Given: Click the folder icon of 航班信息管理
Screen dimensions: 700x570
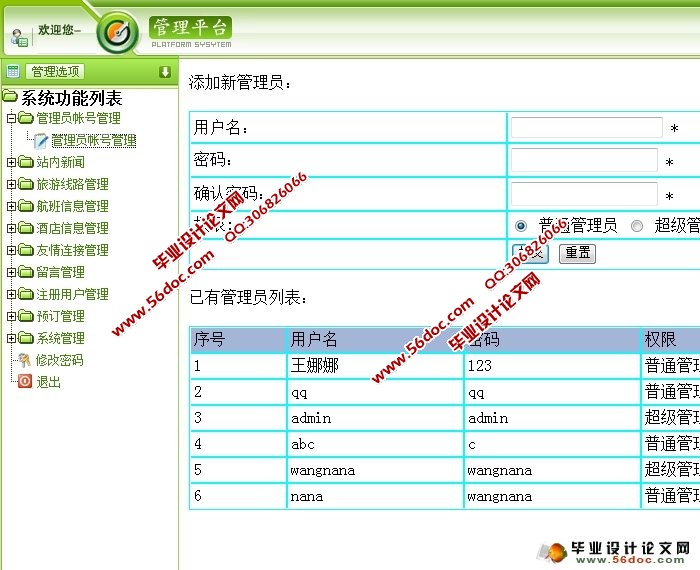Looking at the screenshot, I should pyautogui.click(x=26, y=205).
